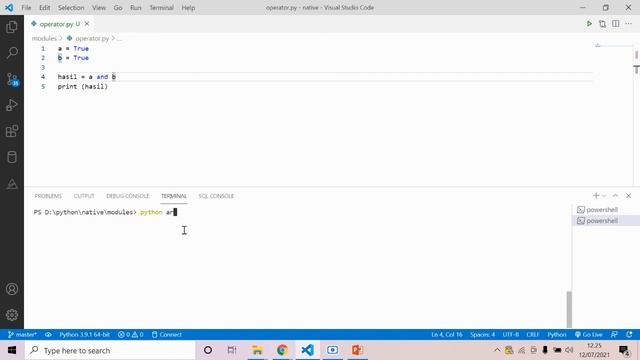Open File Explorer from taskbar

[257, 350]
